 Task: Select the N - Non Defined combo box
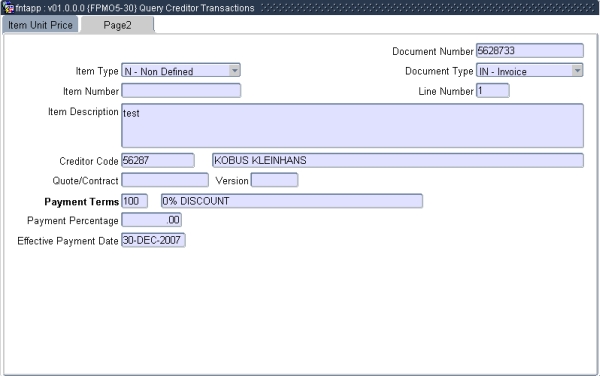[x=181, y=70]
